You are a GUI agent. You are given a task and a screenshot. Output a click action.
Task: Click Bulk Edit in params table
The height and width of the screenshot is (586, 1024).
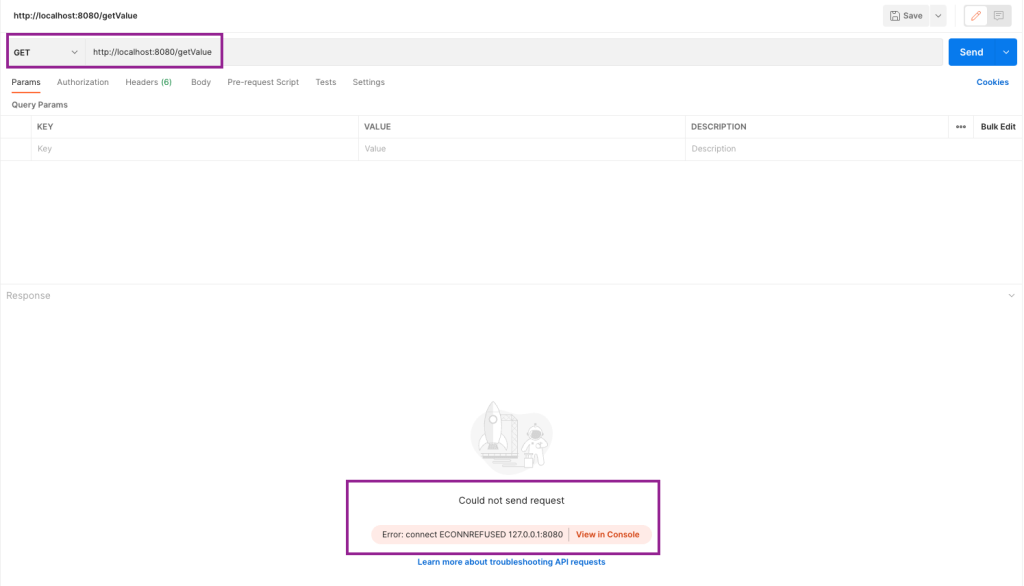click(x=998, y=127)
